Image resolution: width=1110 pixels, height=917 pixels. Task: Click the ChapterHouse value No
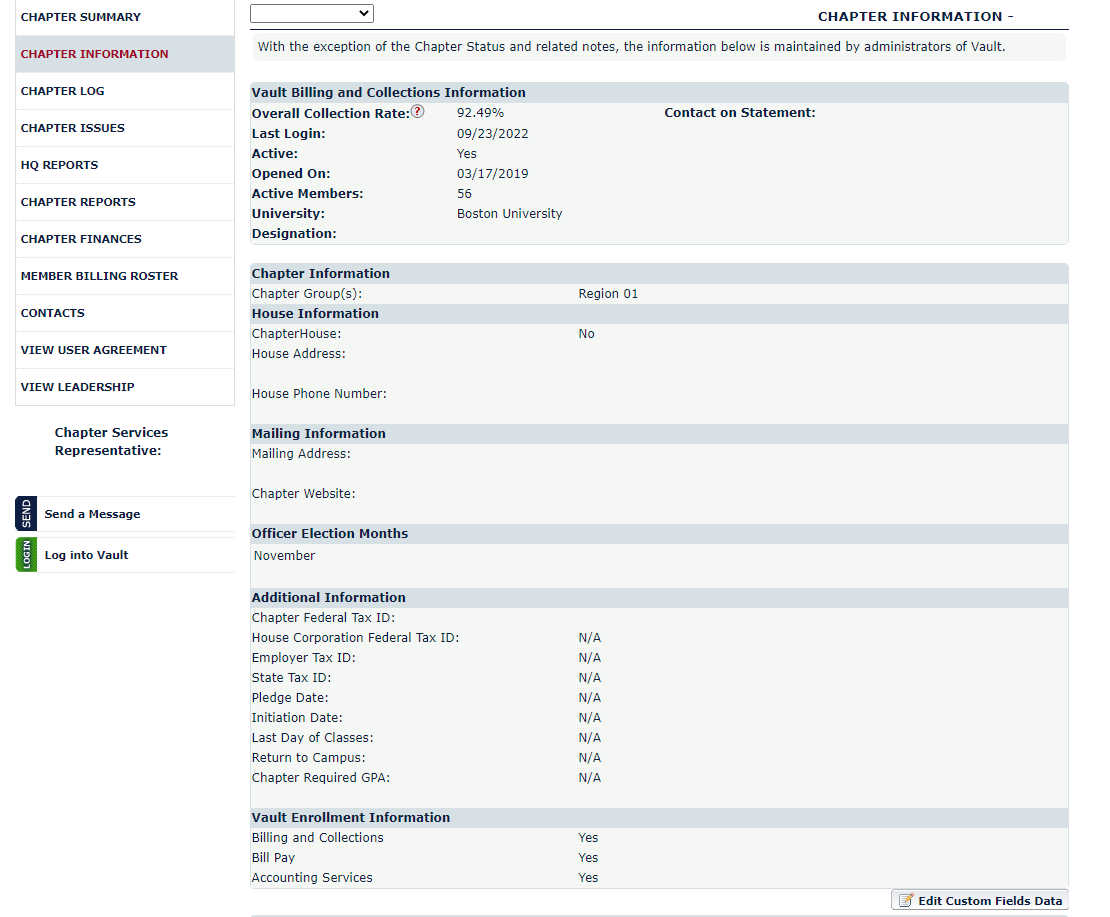(x=586, y=334)
